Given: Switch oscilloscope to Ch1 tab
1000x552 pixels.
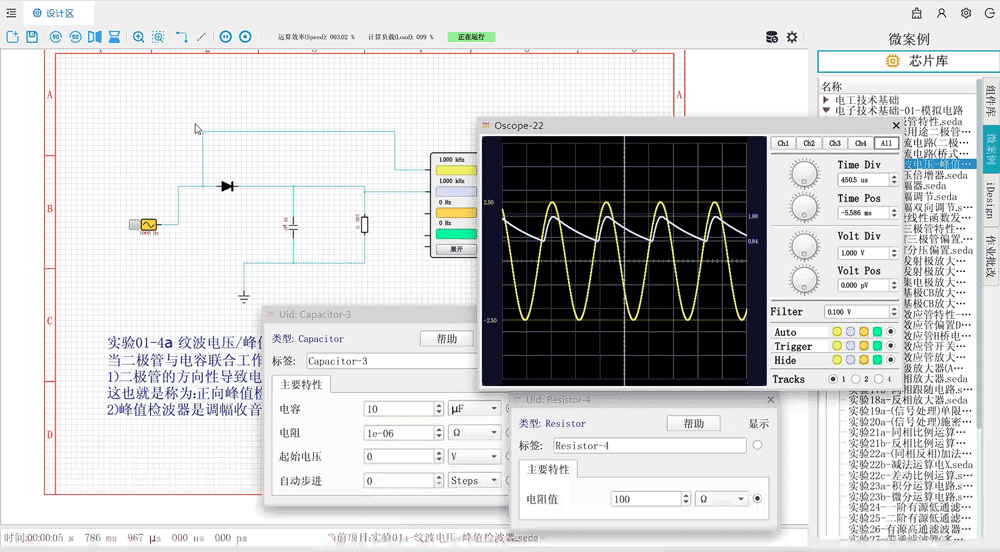Looking at the screenshot, I should pos(783,143).
